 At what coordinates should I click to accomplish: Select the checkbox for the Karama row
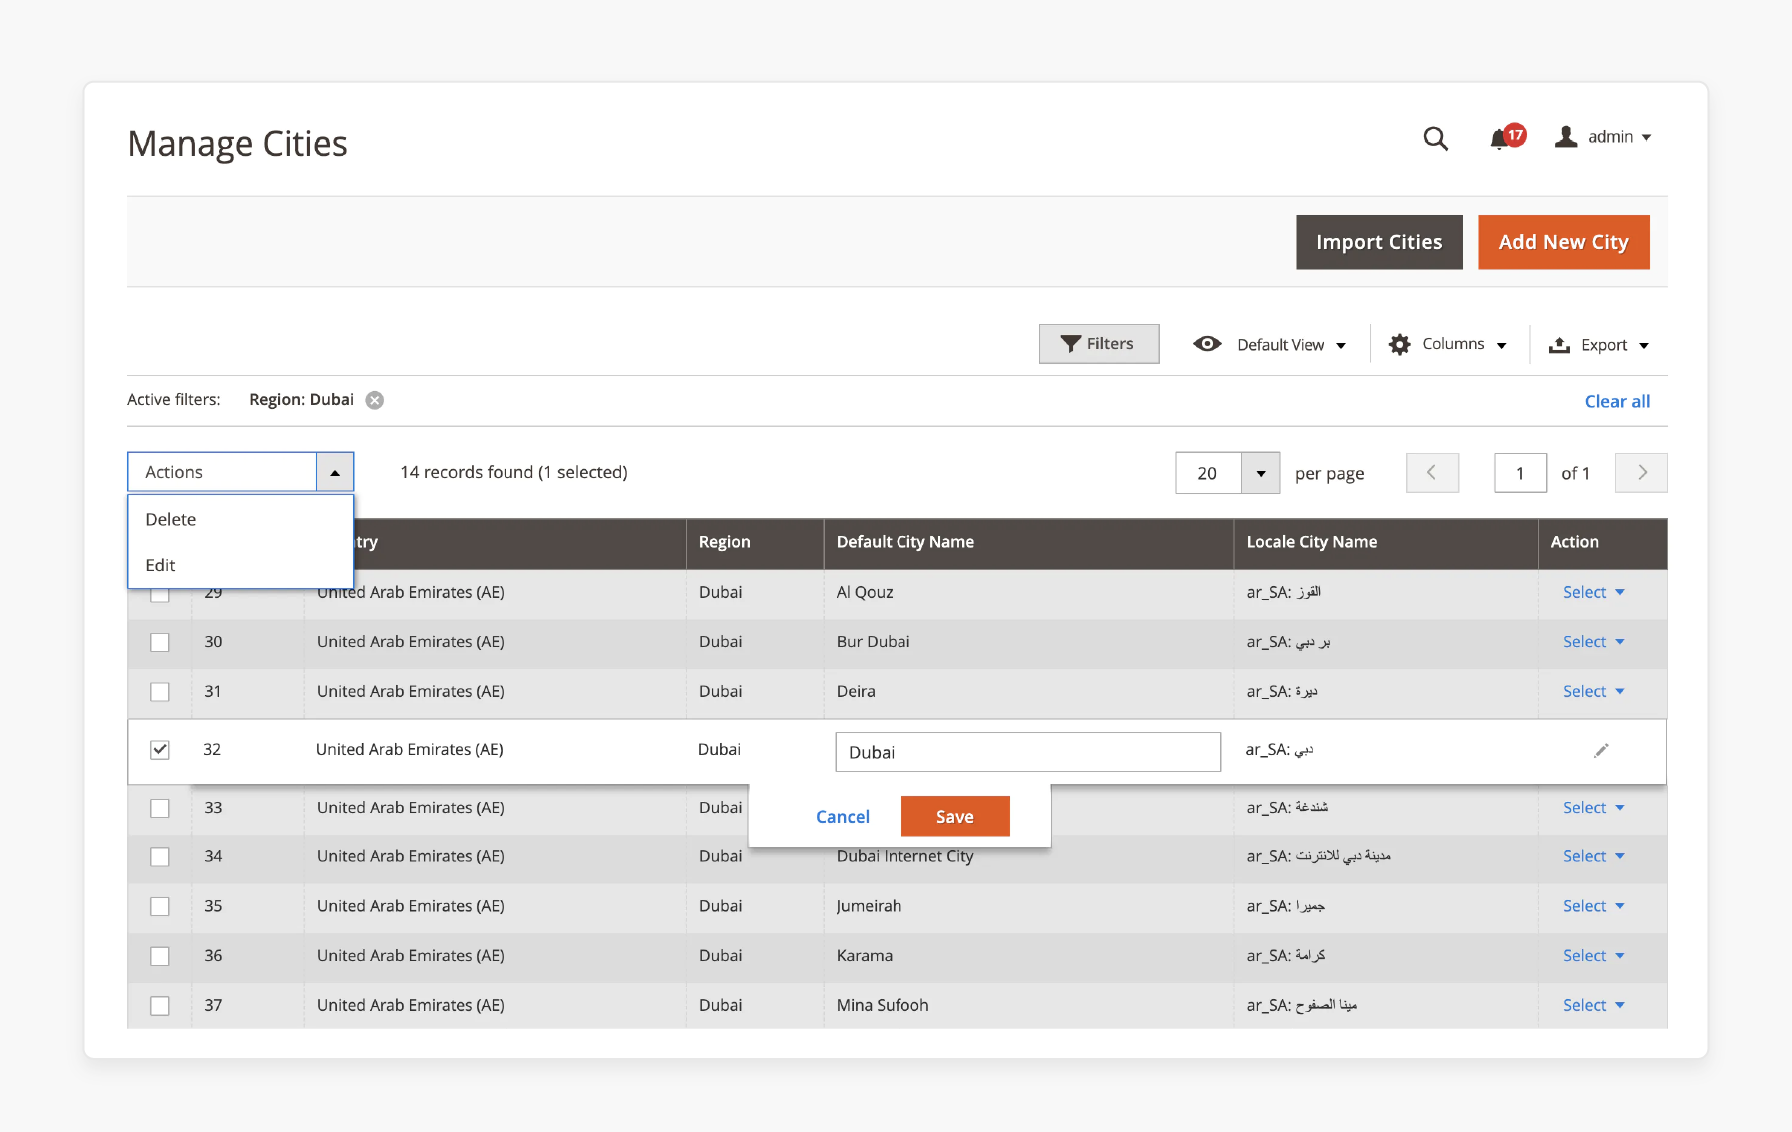[159, 956]
